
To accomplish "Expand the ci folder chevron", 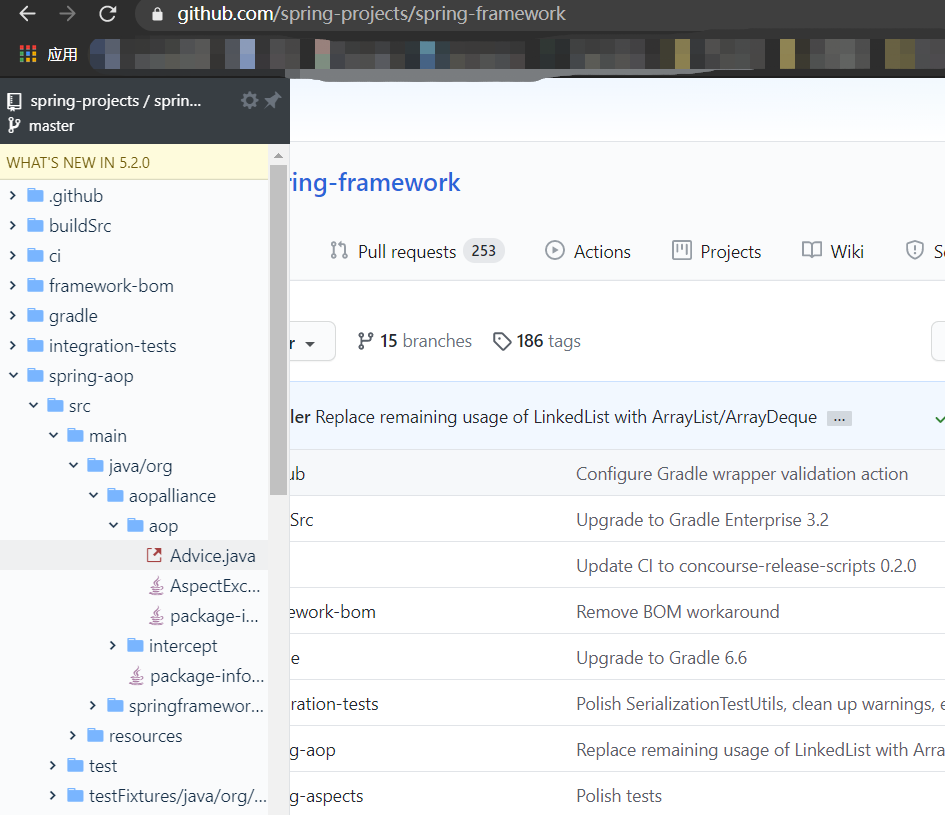I will tap(13, 256).
